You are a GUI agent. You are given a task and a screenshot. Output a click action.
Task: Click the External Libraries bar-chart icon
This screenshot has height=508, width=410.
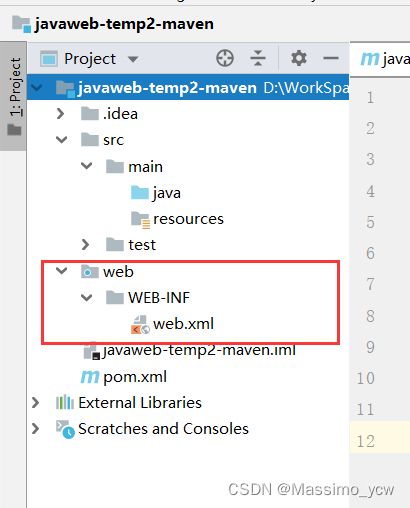[x=65, y=402]
